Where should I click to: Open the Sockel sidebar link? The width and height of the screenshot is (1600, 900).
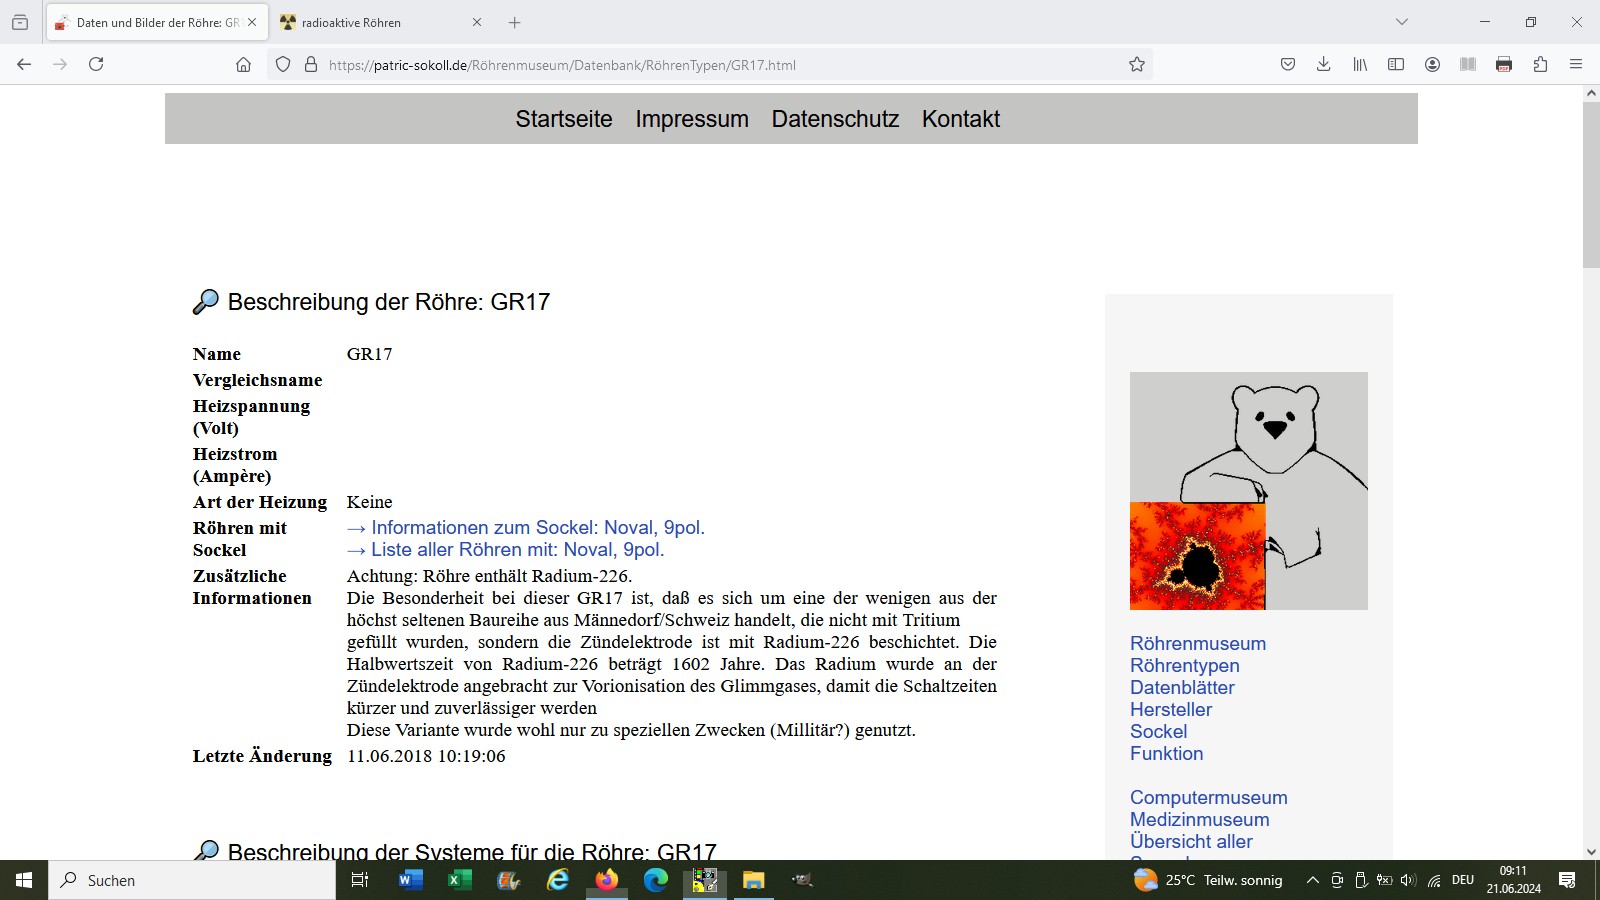pos(1159,732)
